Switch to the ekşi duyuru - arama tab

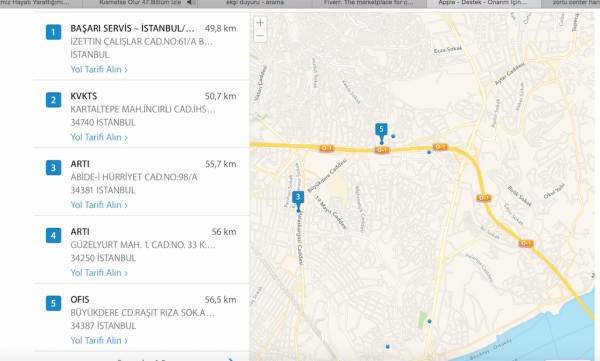tap(255, 3)
